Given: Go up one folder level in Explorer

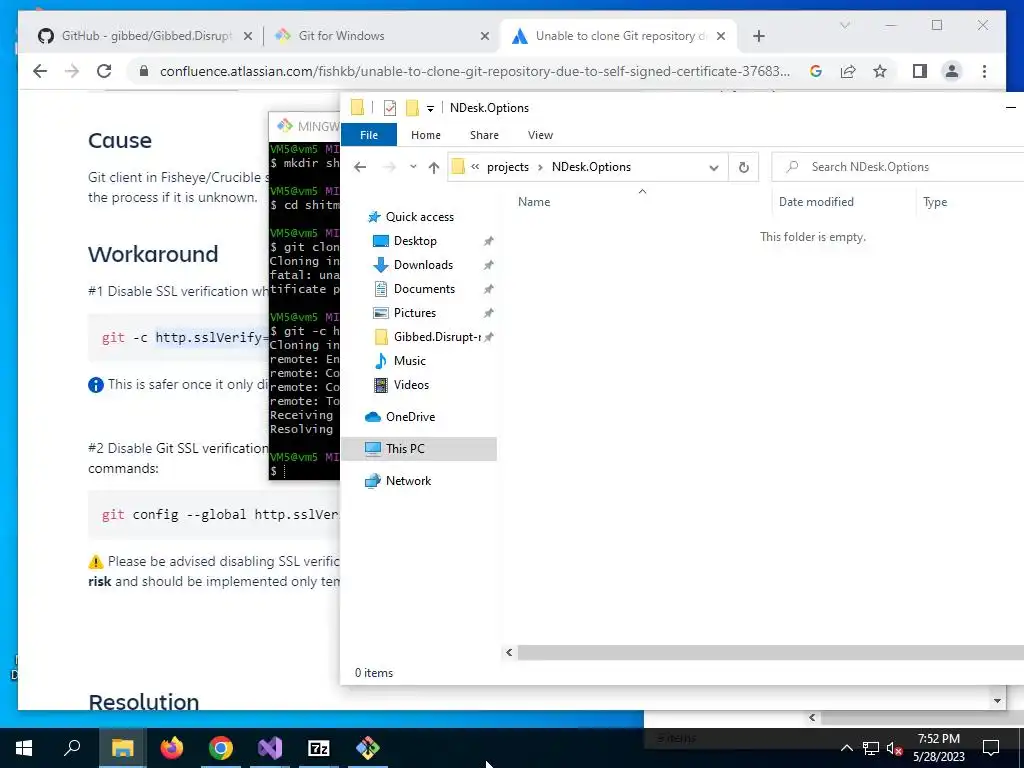Looking at the screenshot, I should point(434,167).
